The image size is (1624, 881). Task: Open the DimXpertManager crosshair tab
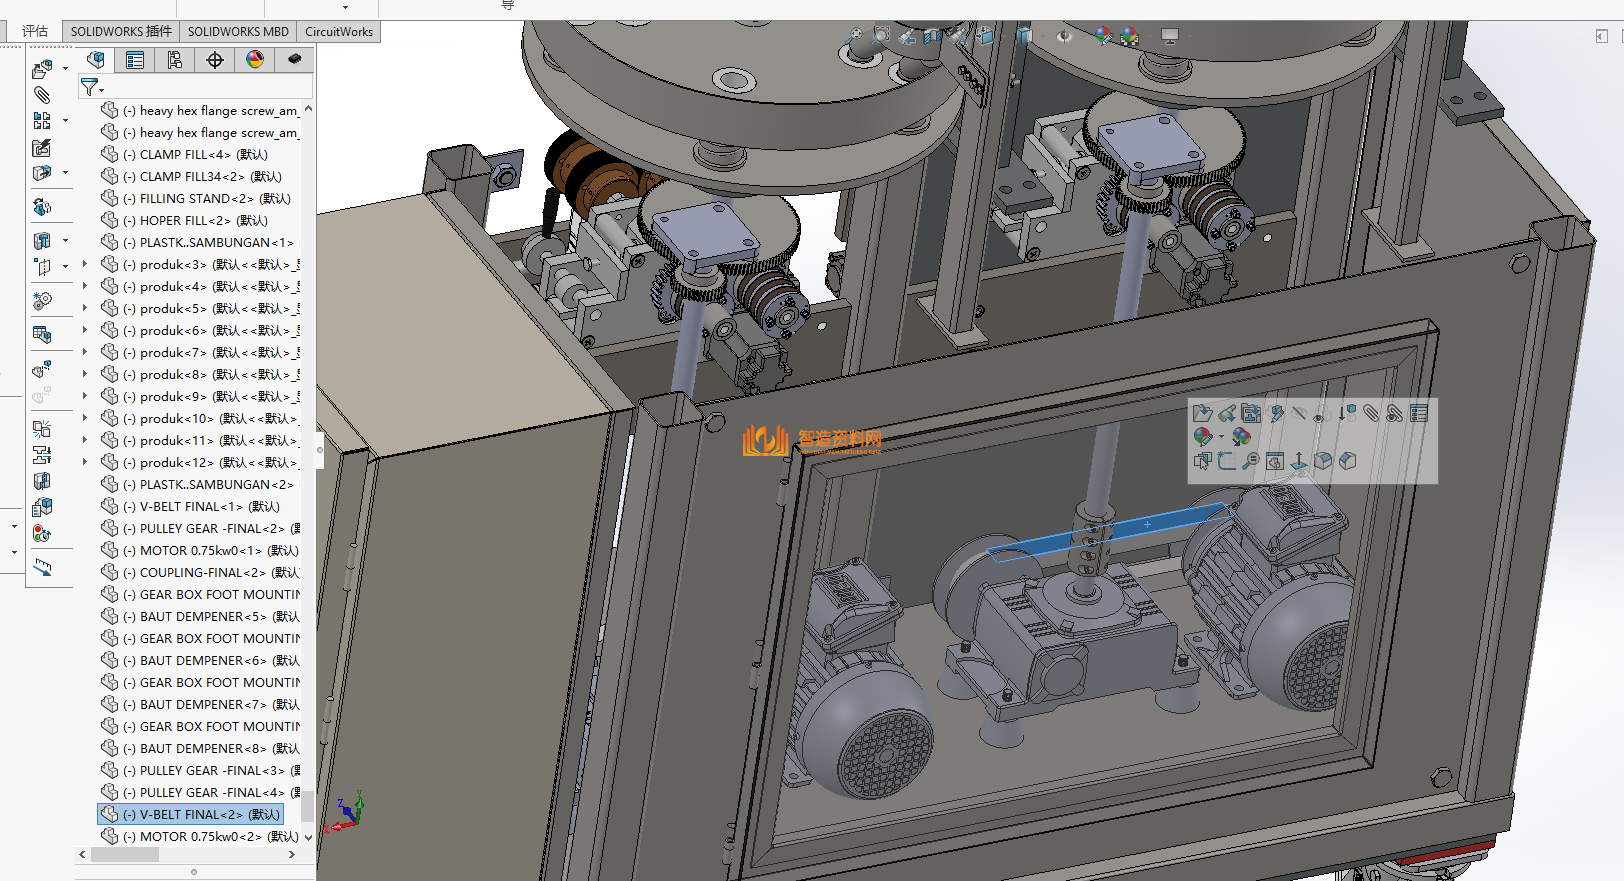coord(215,60)
